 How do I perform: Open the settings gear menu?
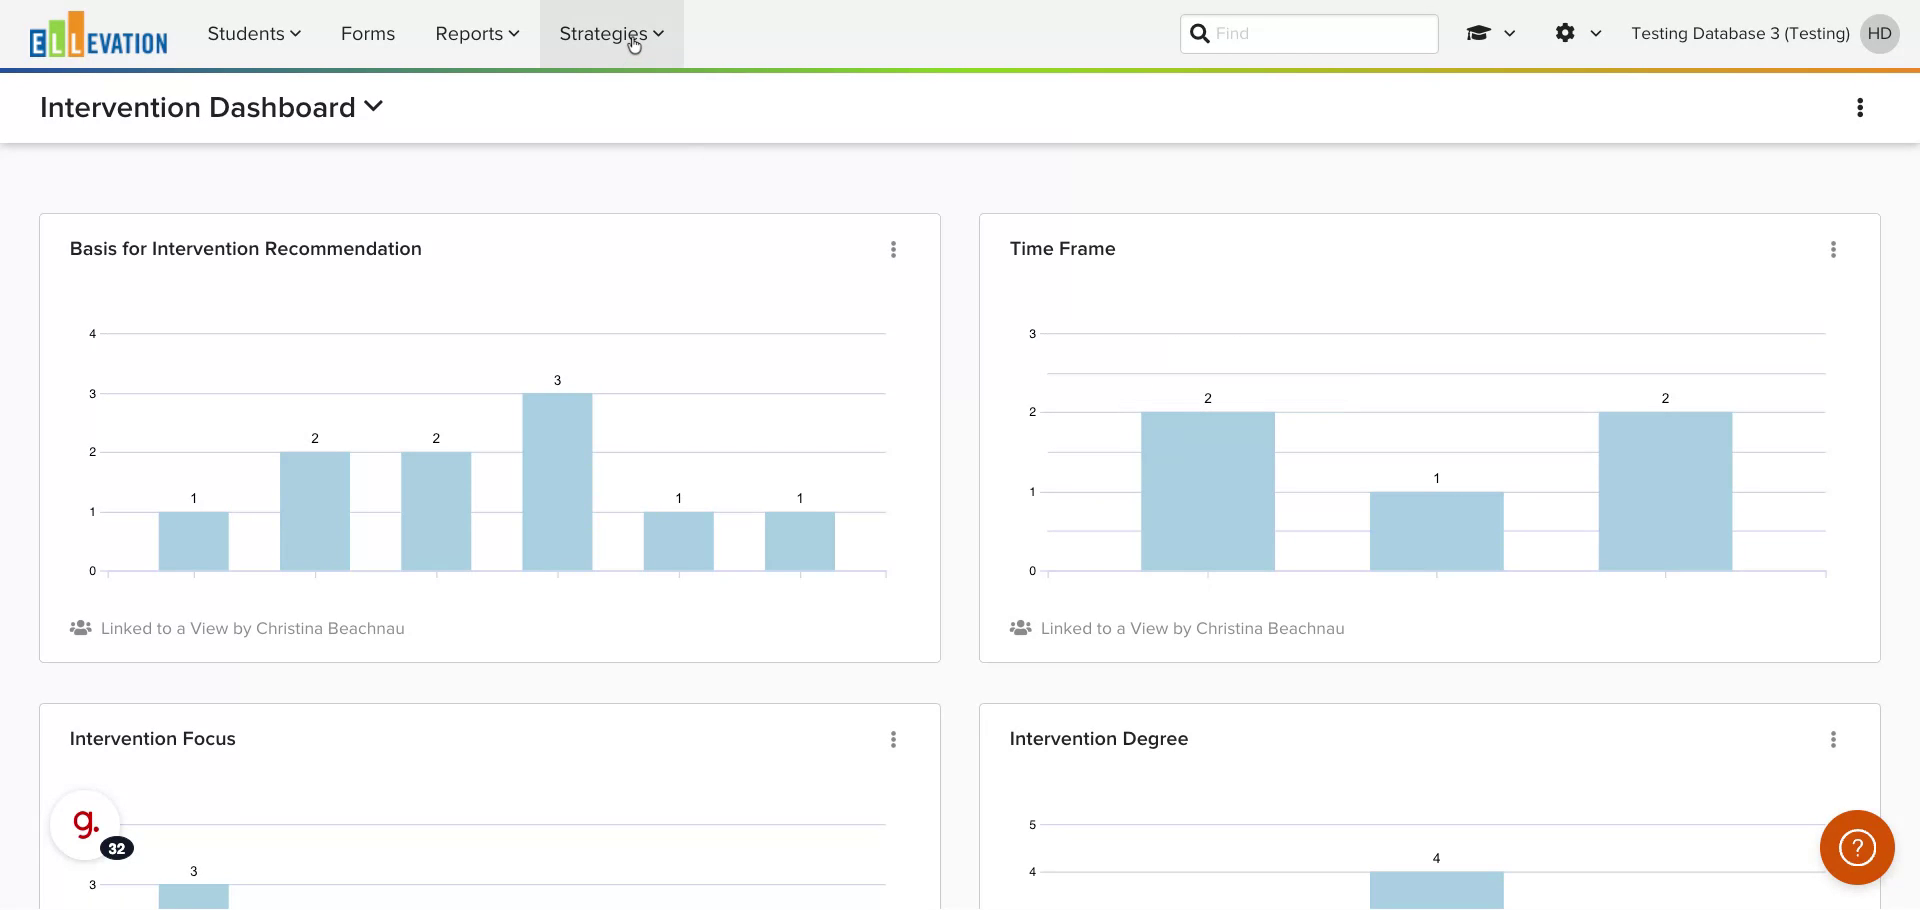[1565, 34]
